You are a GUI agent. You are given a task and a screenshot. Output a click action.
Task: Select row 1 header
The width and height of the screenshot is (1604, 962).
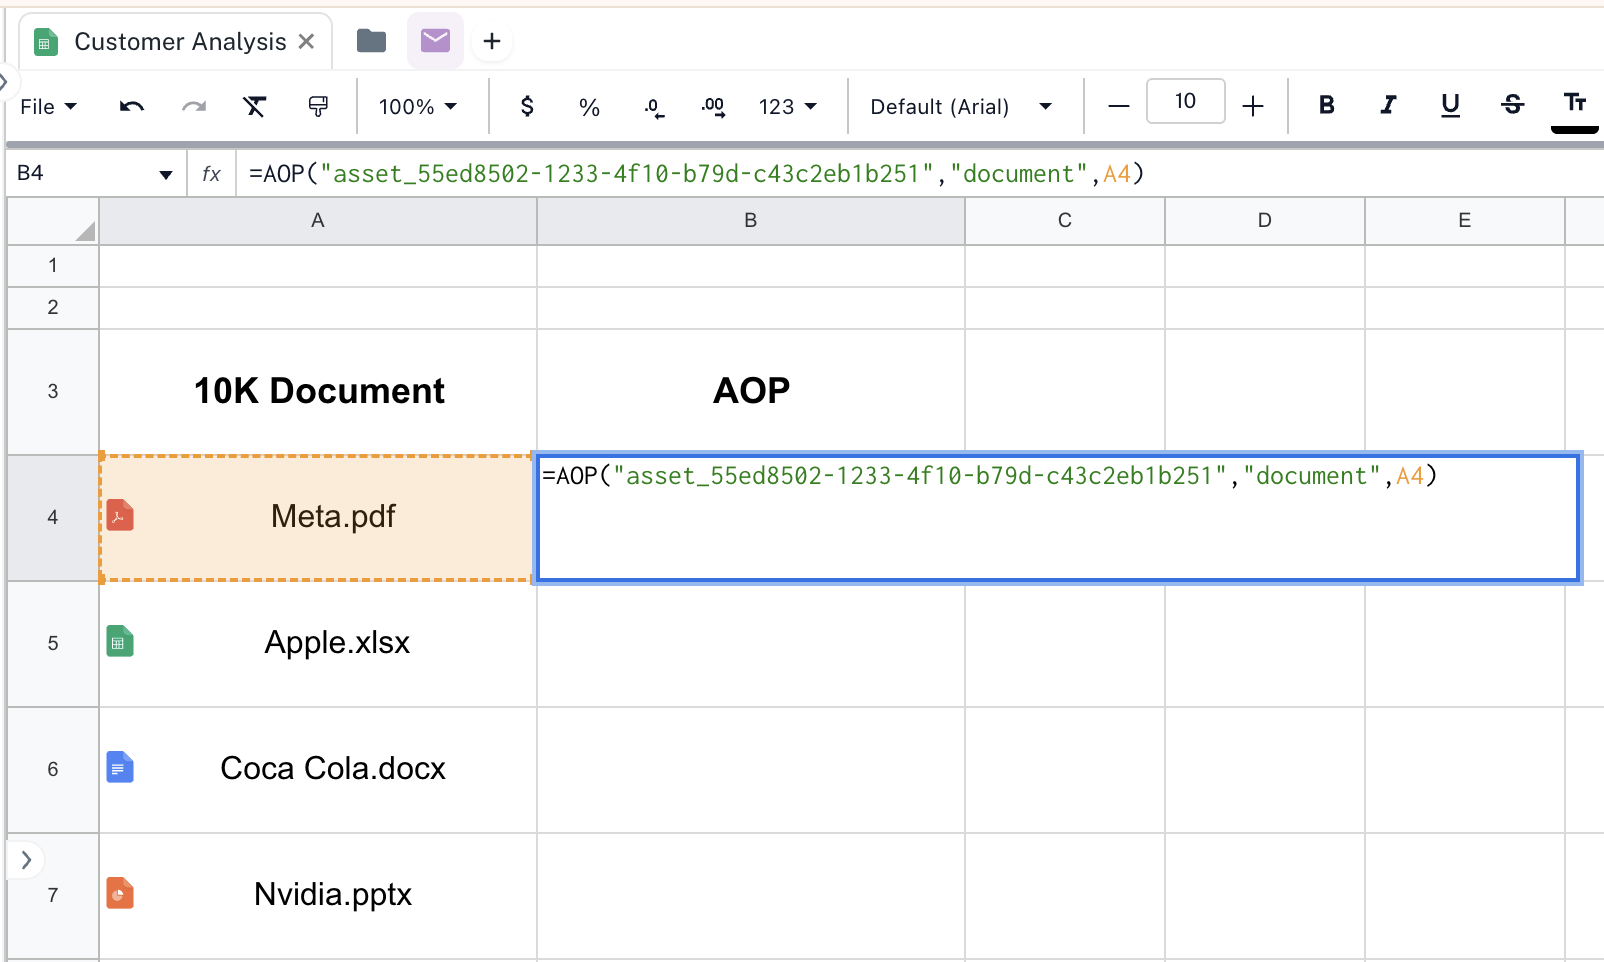(x=53, y=266)
